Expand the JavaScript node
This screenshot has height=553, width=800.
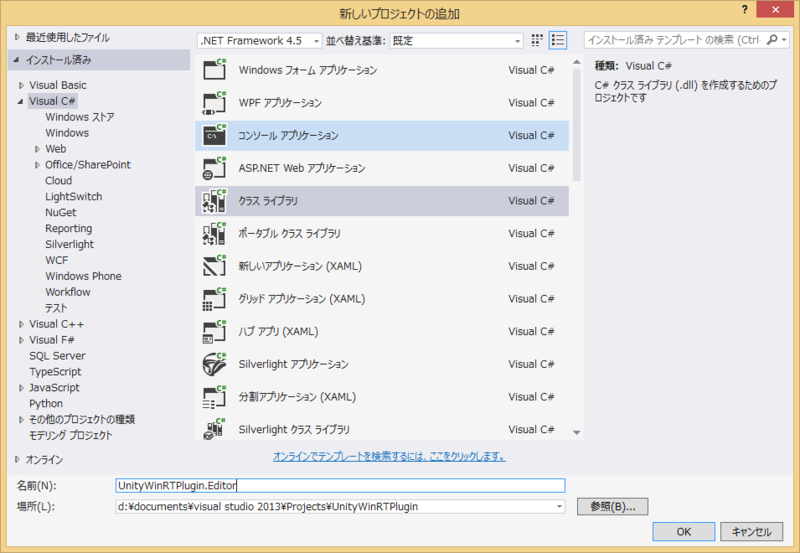pyautogui.click(x=21, y=388)
